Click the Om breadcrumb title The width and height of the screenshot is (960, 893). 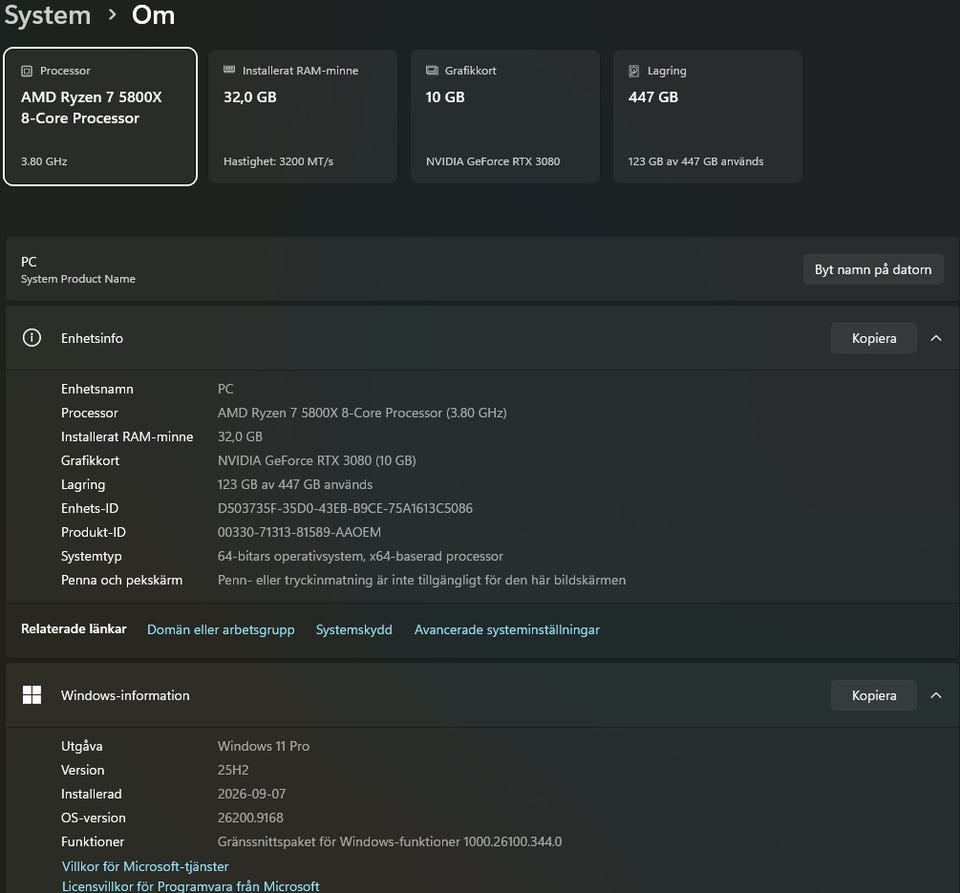click(153, 15)
